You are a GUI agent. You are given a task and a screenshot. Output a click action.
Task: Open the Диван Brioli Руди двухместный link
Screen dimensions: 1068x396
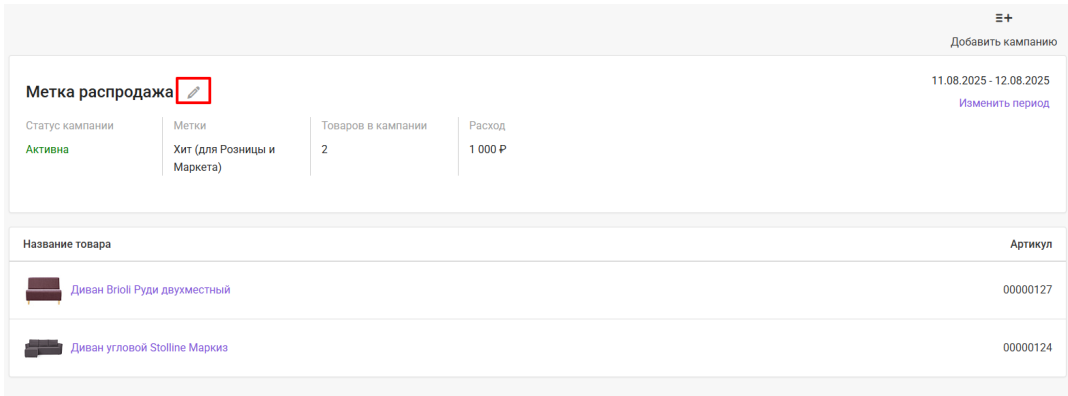pos(151,290)
